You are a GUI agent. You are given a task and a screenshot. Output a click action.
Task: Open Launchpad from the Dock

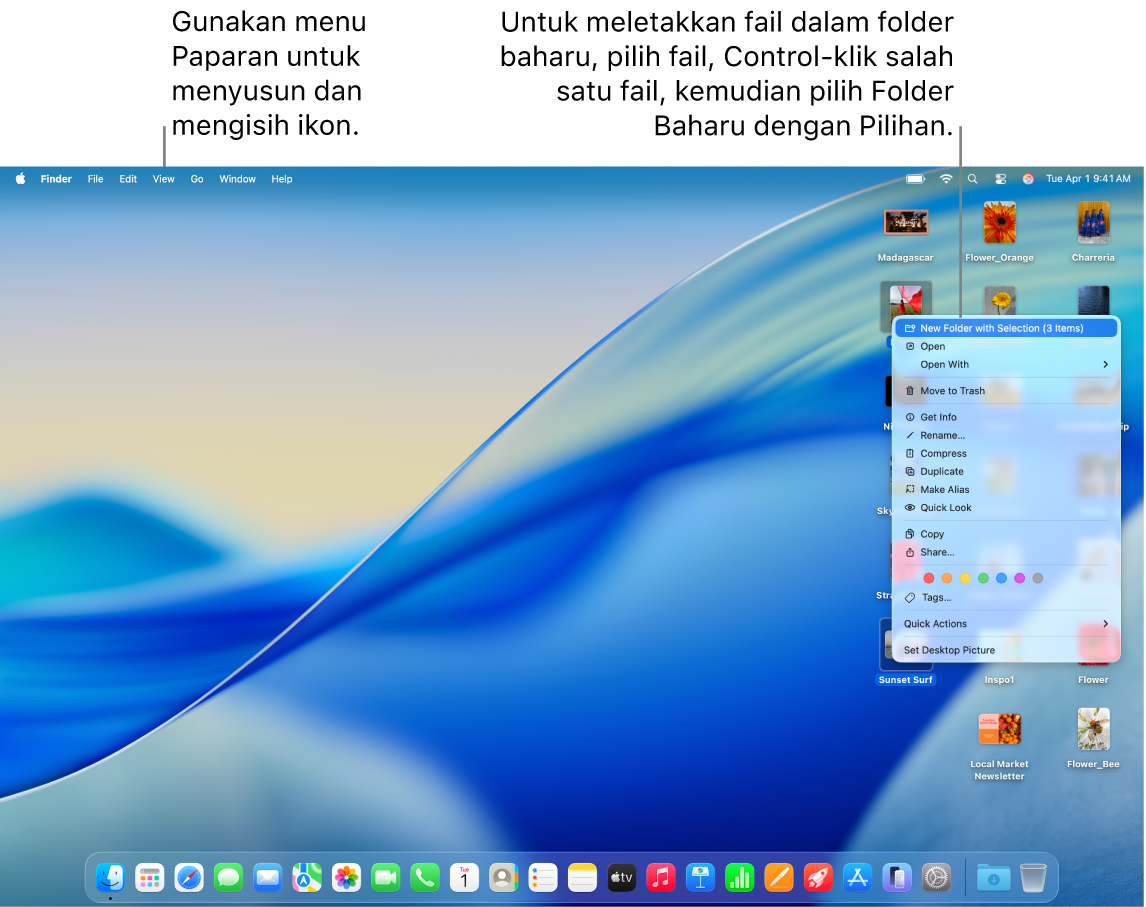pyautogui.click(x=150, y=877)
